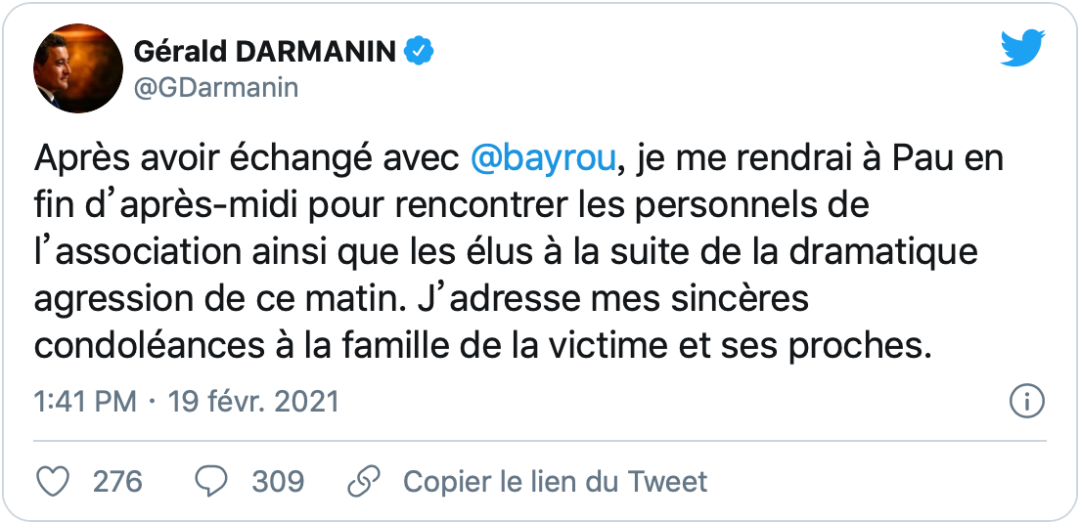The height and width of the screenshot is (522, 1080).
Task: Open the @GDarmanin handle link
Action: [215, 88]
